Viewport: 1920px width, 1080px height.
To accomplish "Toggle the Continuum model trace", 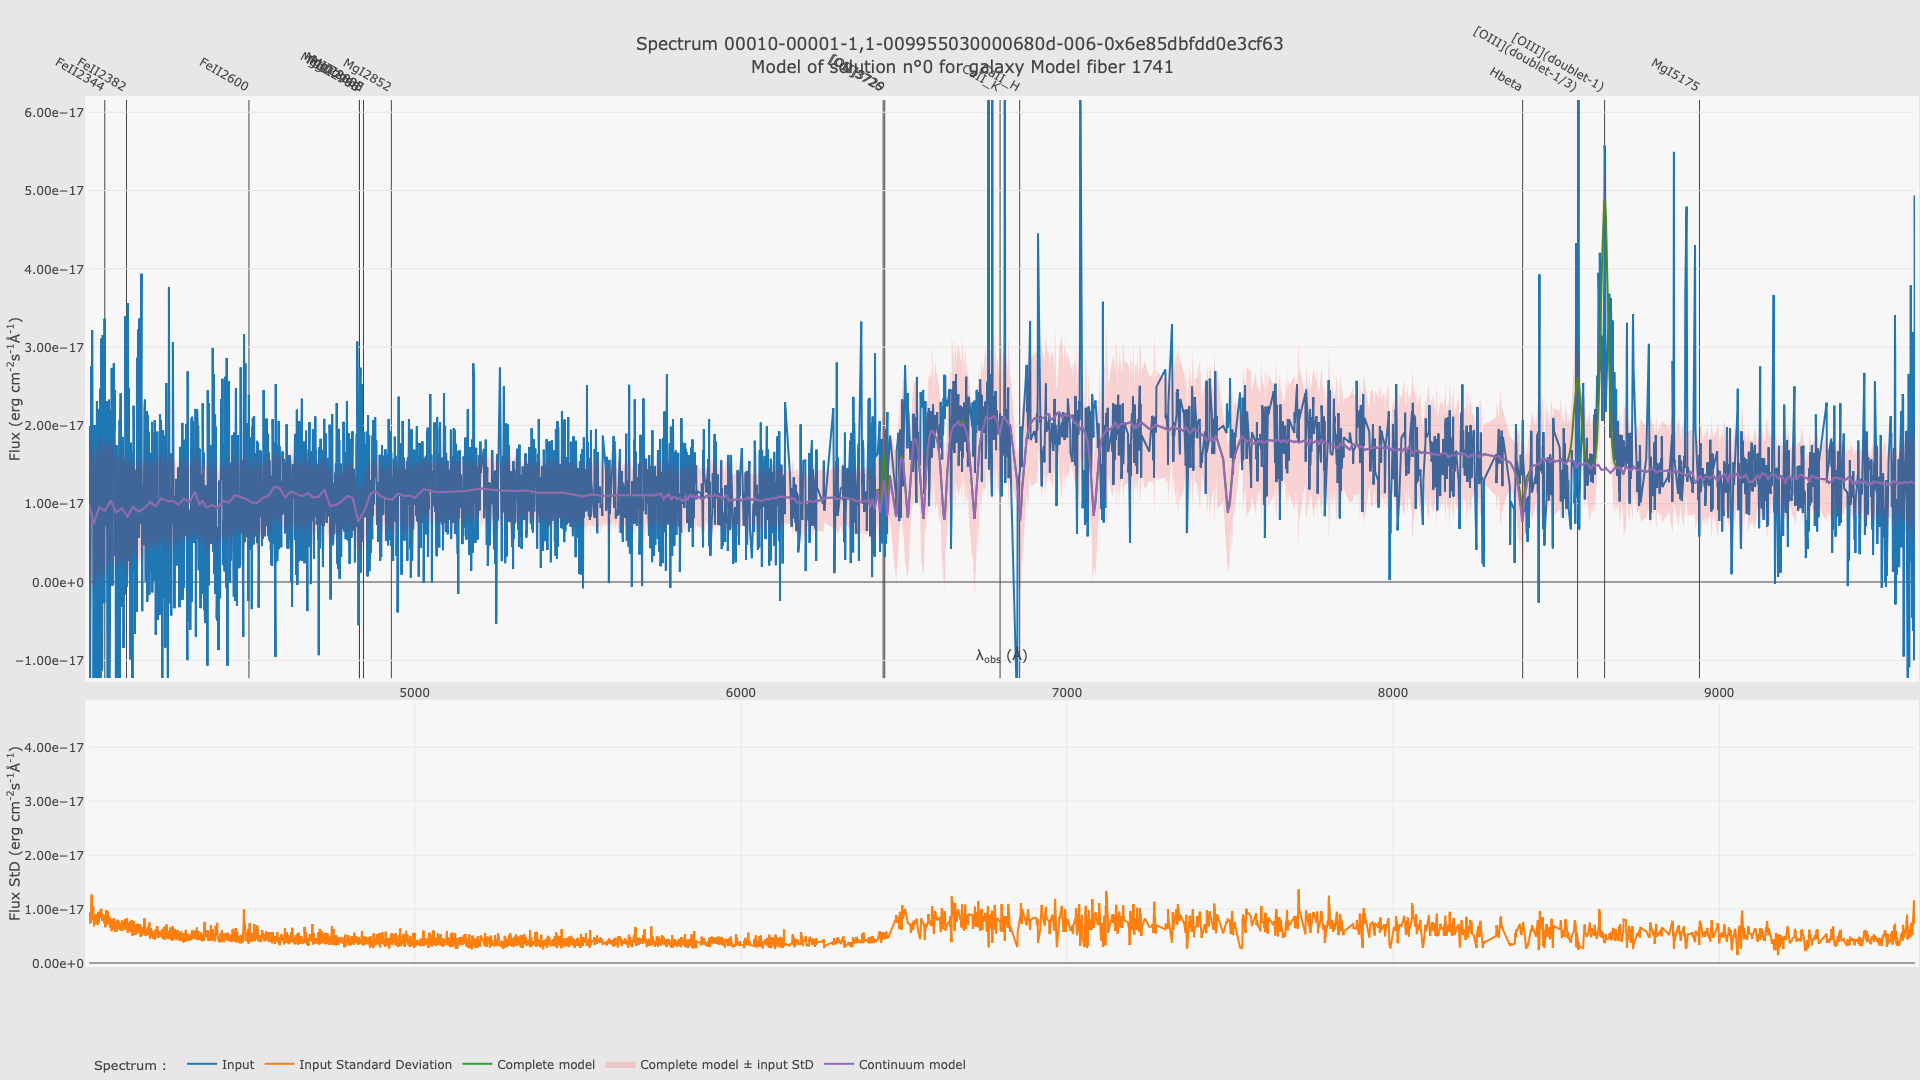I will pos(911,1065).
